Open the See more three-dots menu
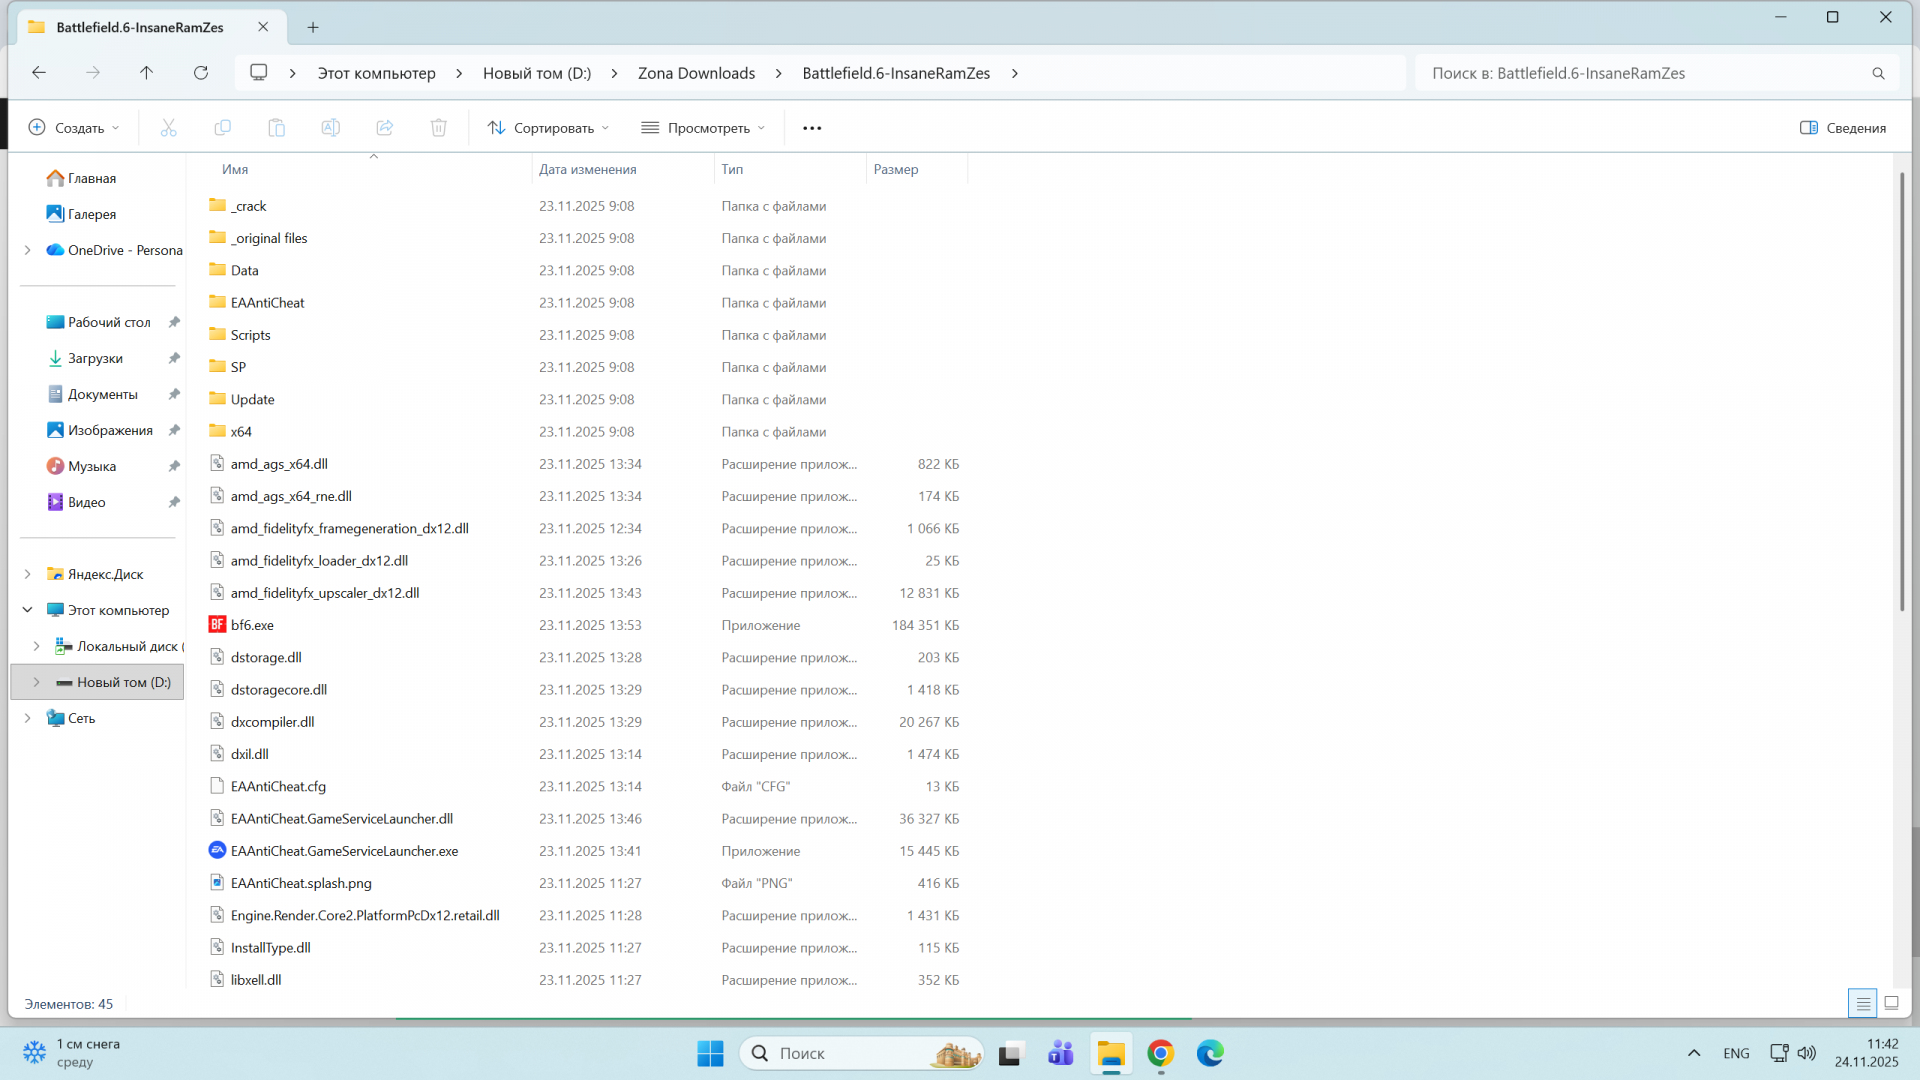 click(812, 128)
